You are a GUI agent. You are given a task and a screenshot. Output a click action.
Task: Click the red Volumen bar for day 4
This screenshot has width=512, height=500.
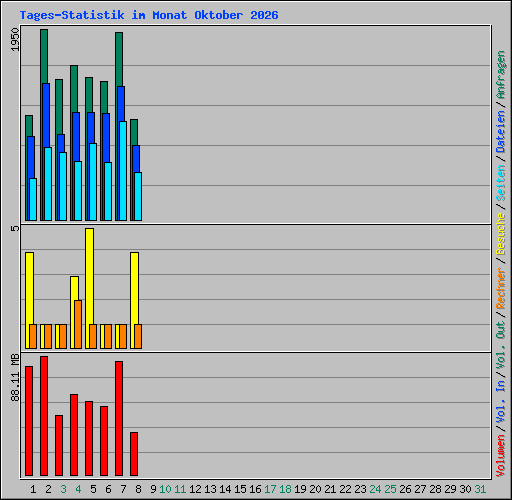pyautogui.click(x=74, y=435)
